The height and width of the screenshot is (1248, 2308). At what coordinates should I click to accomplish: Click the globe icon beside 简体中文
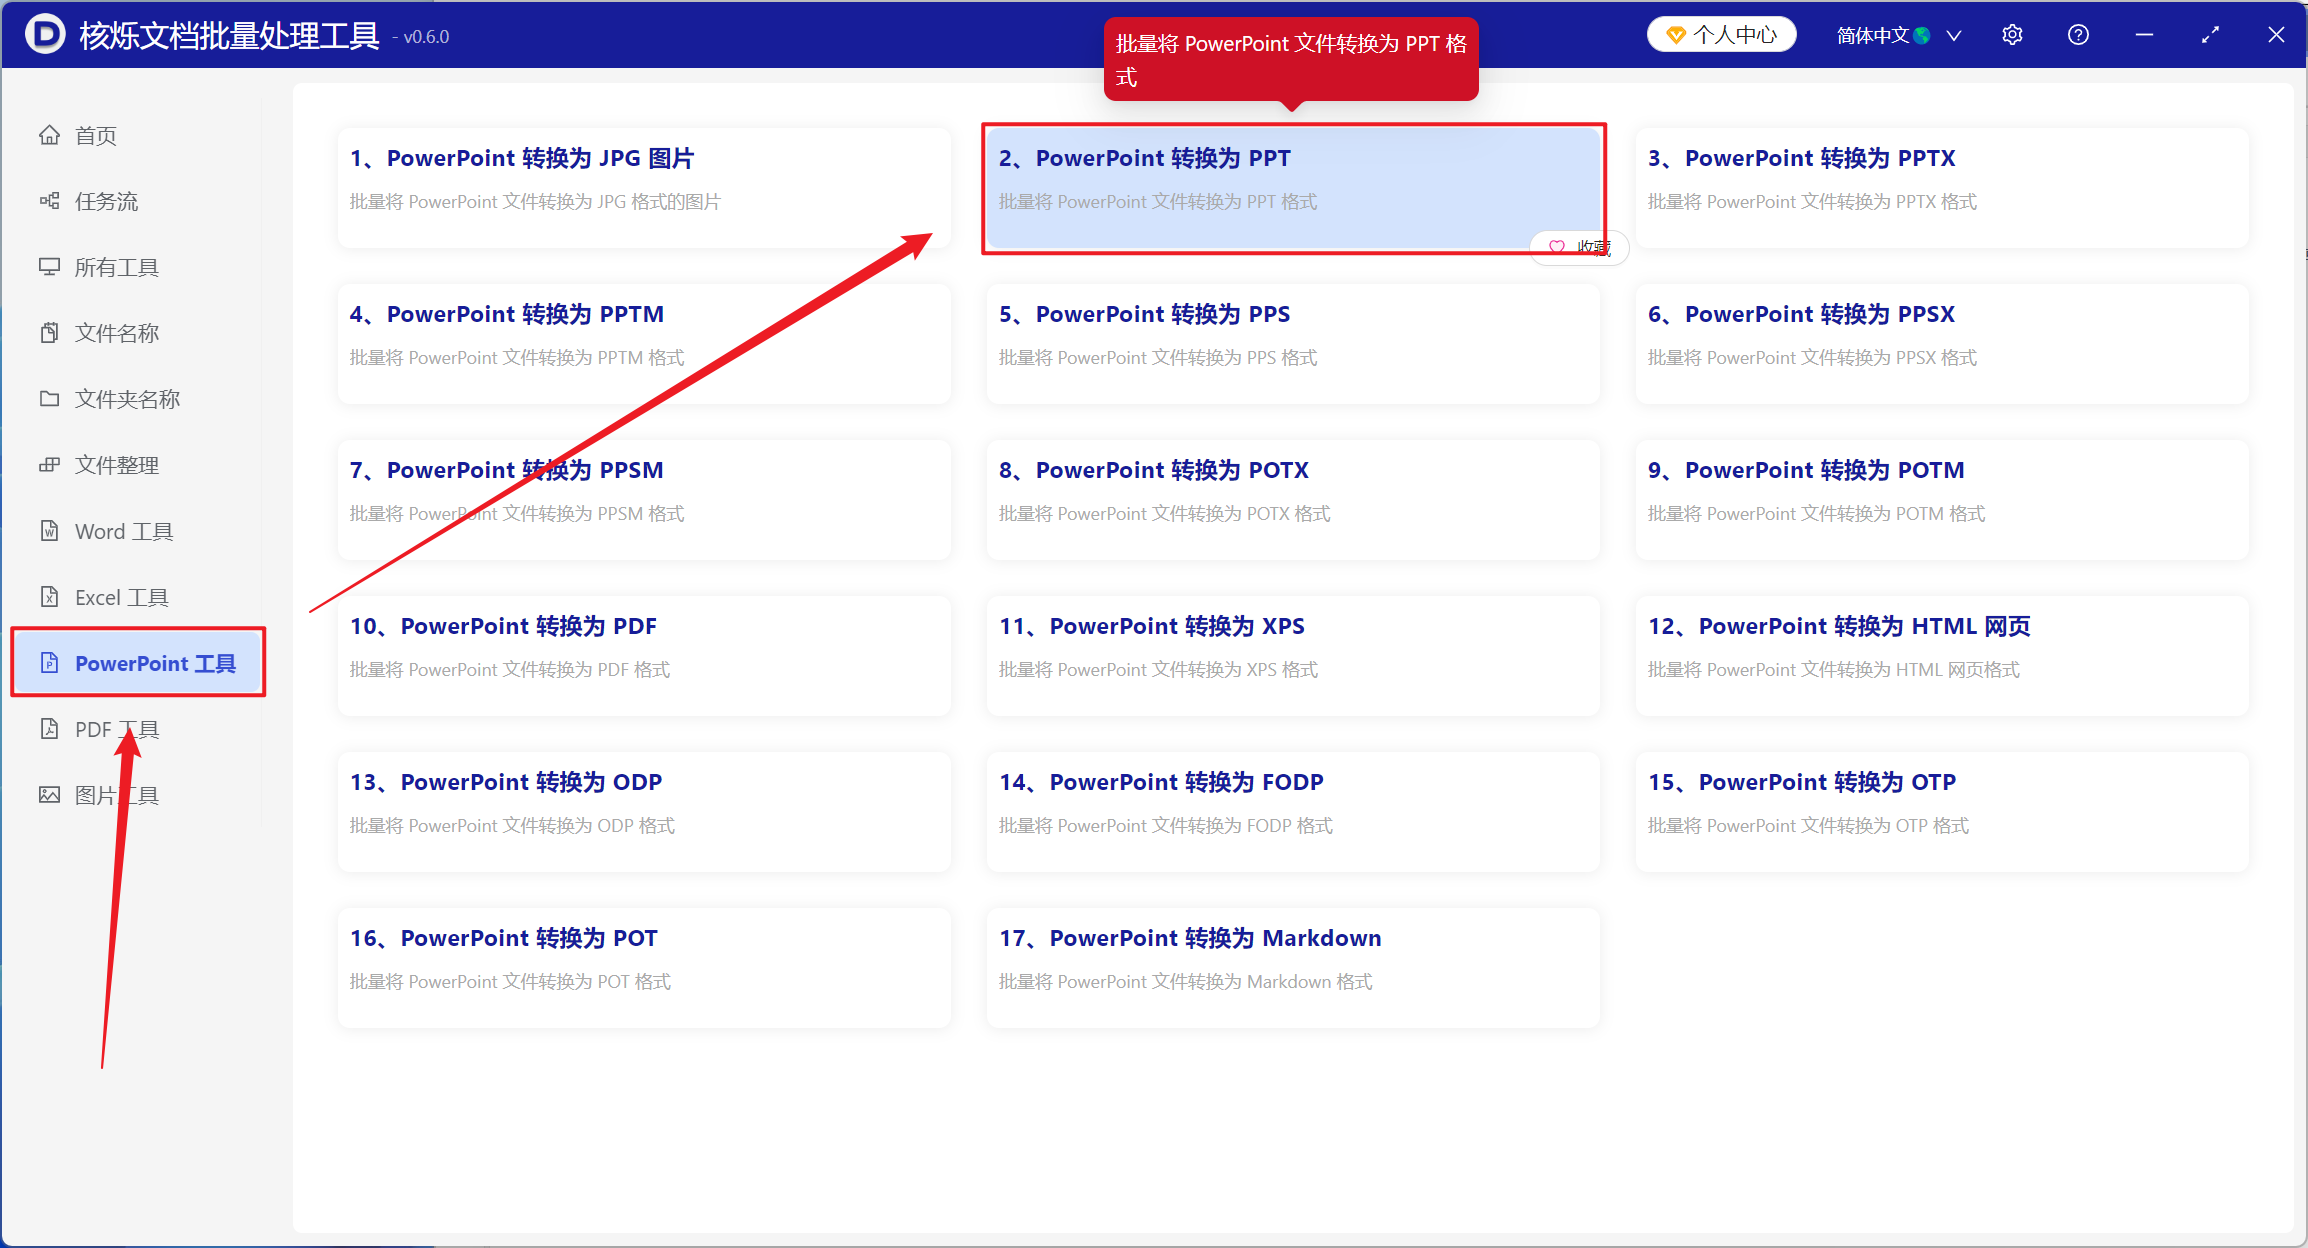[x=1921, y=36]
